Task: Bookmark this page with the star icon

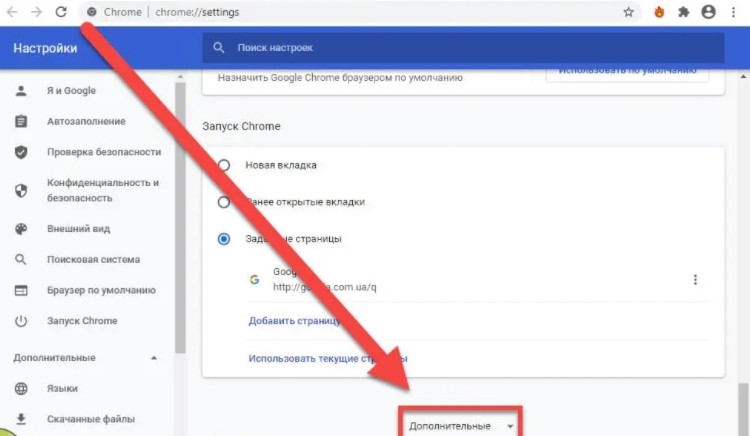Action: click(628, 12)
